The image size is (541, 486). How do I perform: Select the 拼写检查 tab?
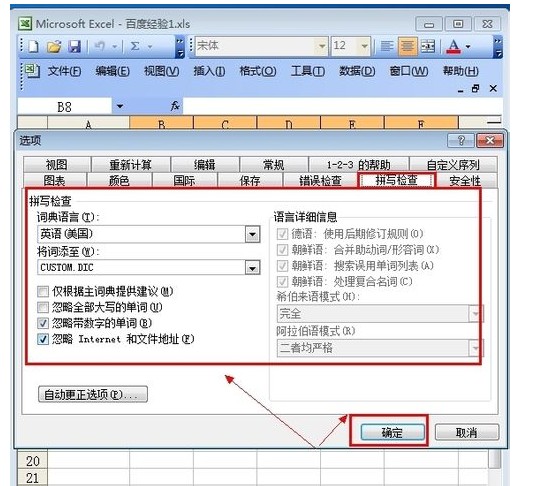coord(396,180)
